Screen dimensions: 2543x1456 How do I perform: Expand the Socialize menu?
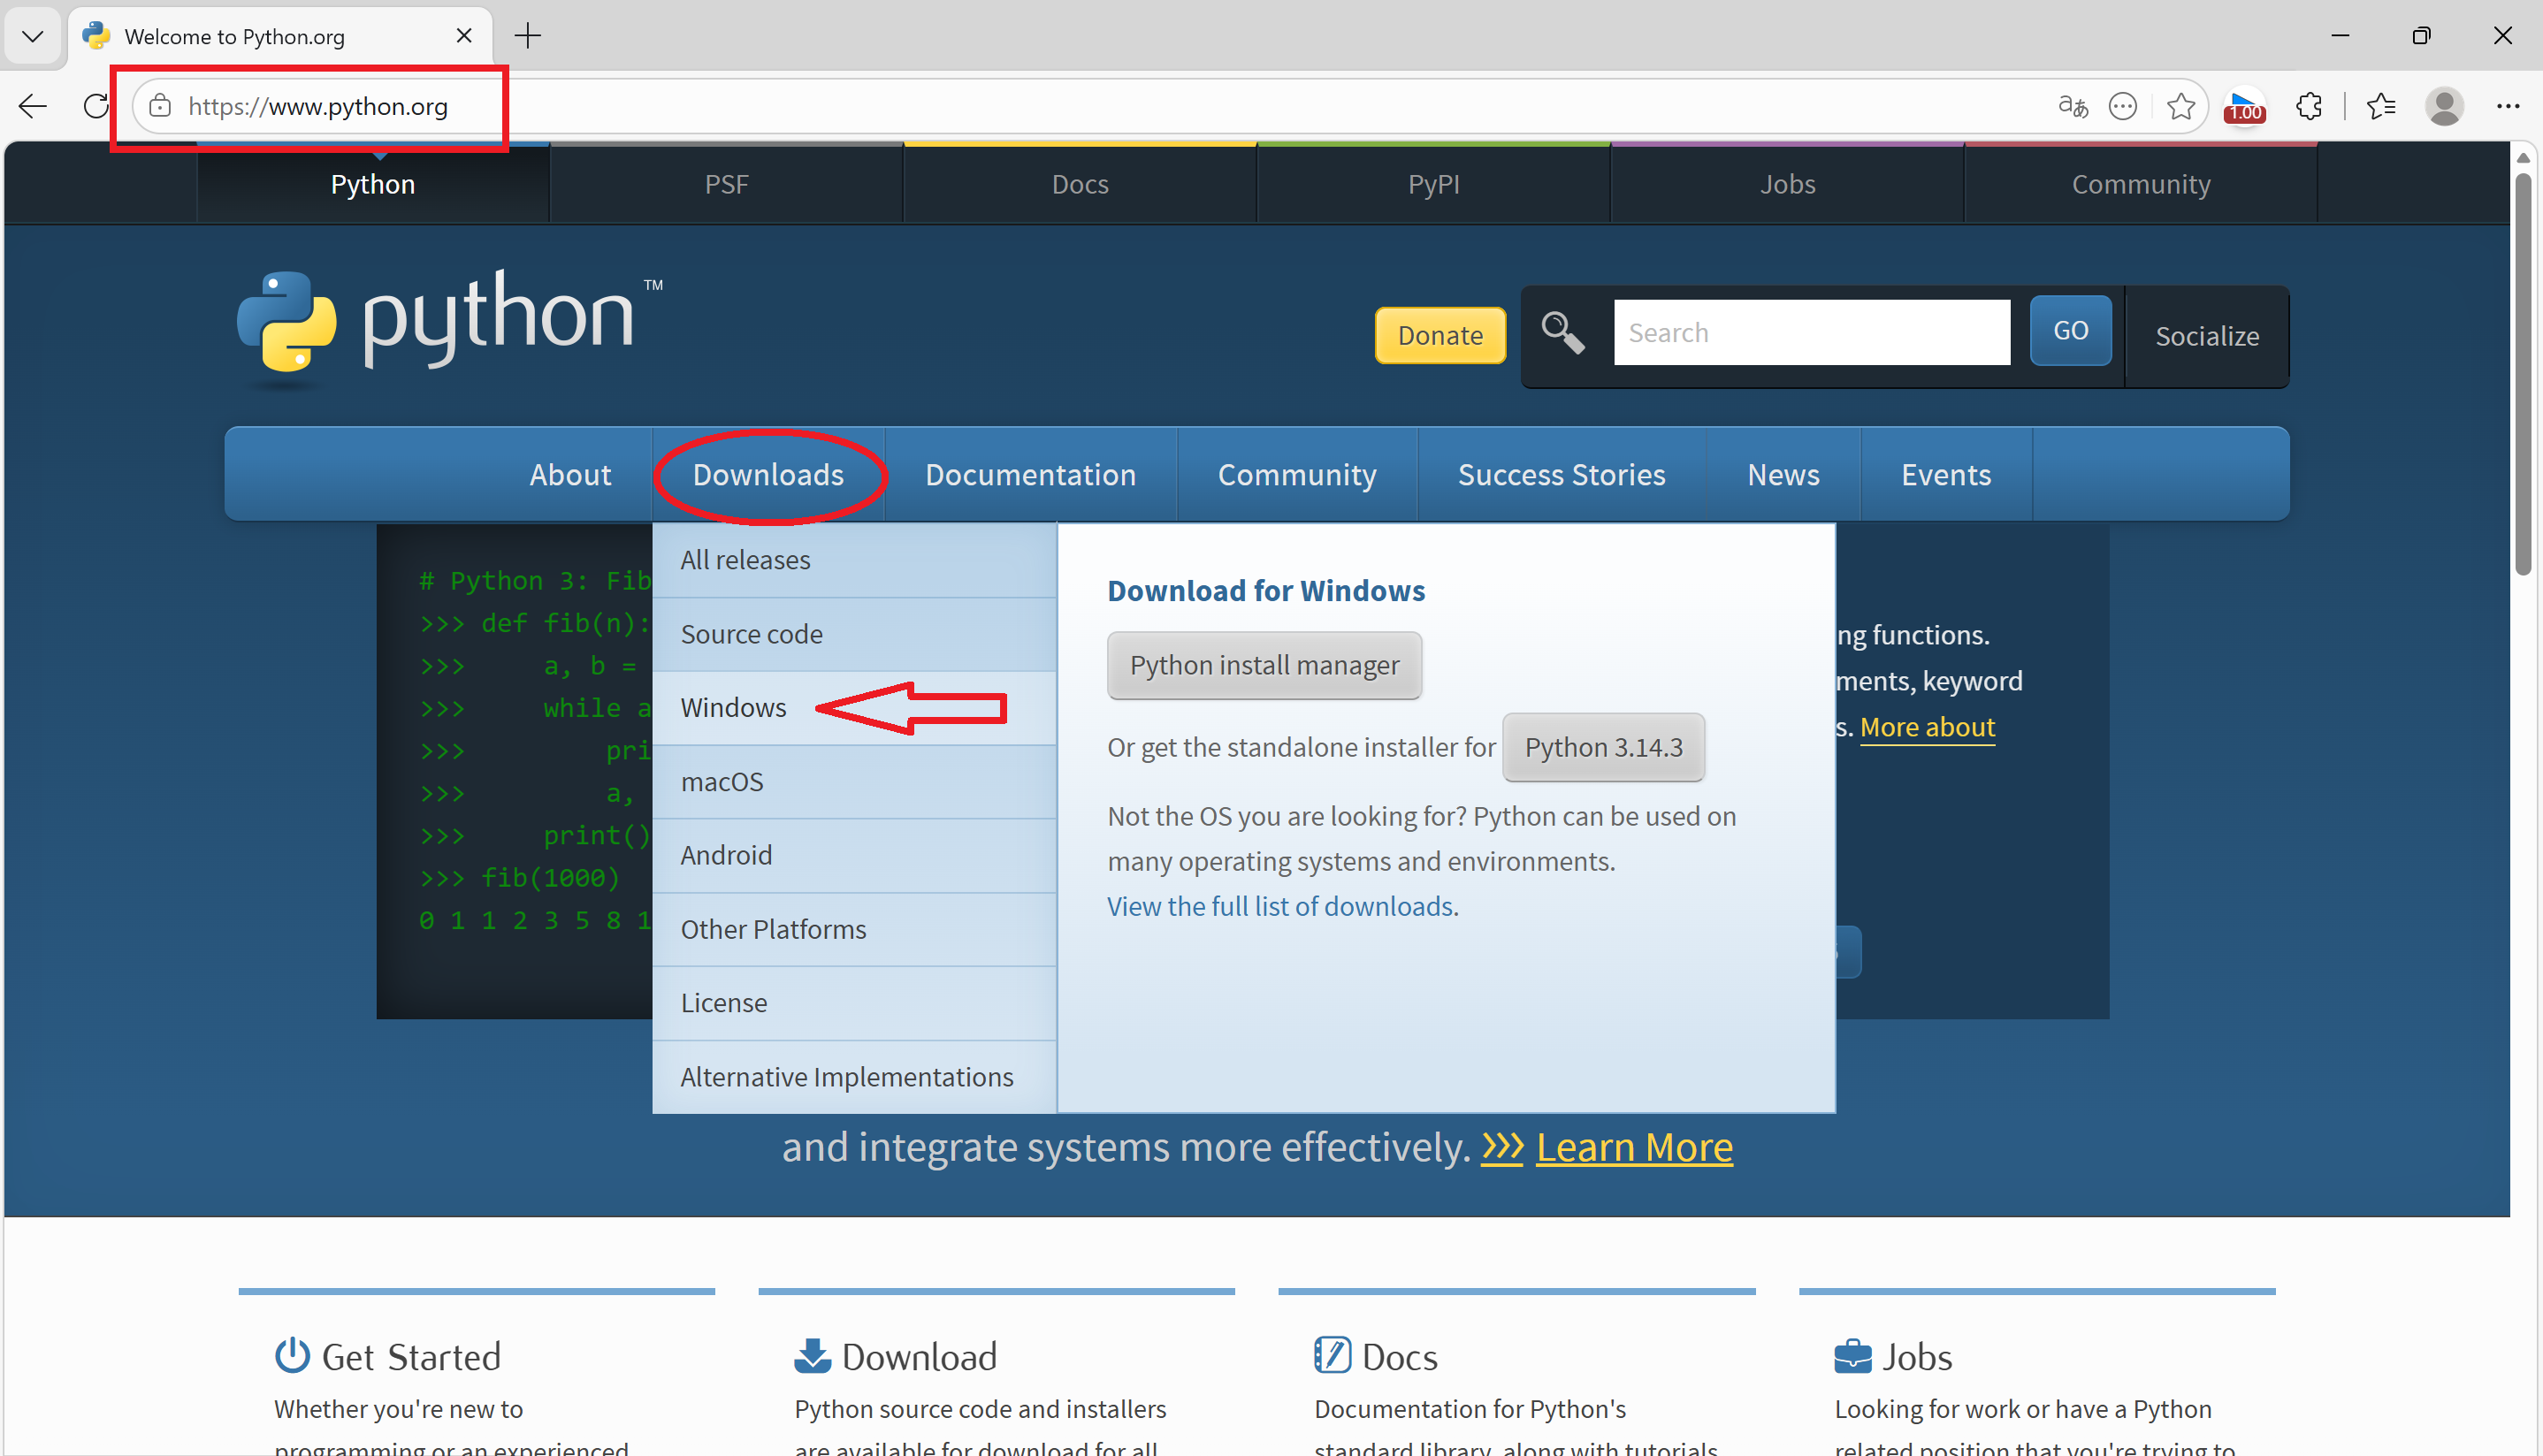(2207, 336)
